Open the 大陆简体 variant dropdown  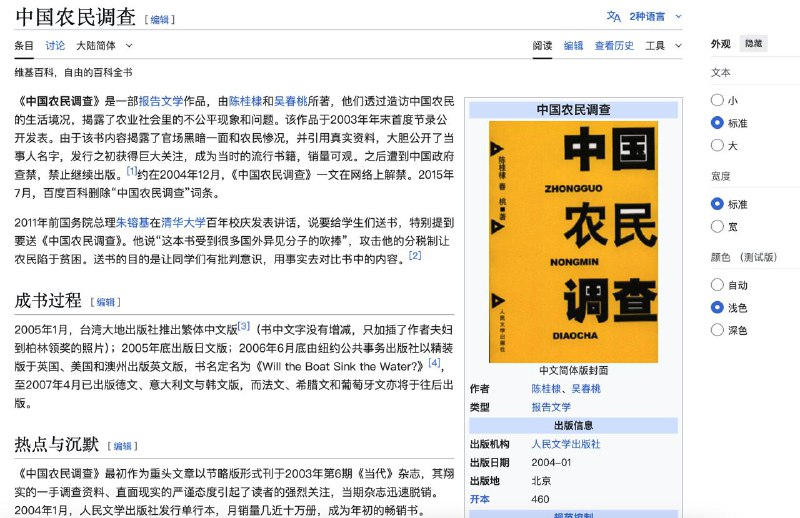tap(104, 46)
